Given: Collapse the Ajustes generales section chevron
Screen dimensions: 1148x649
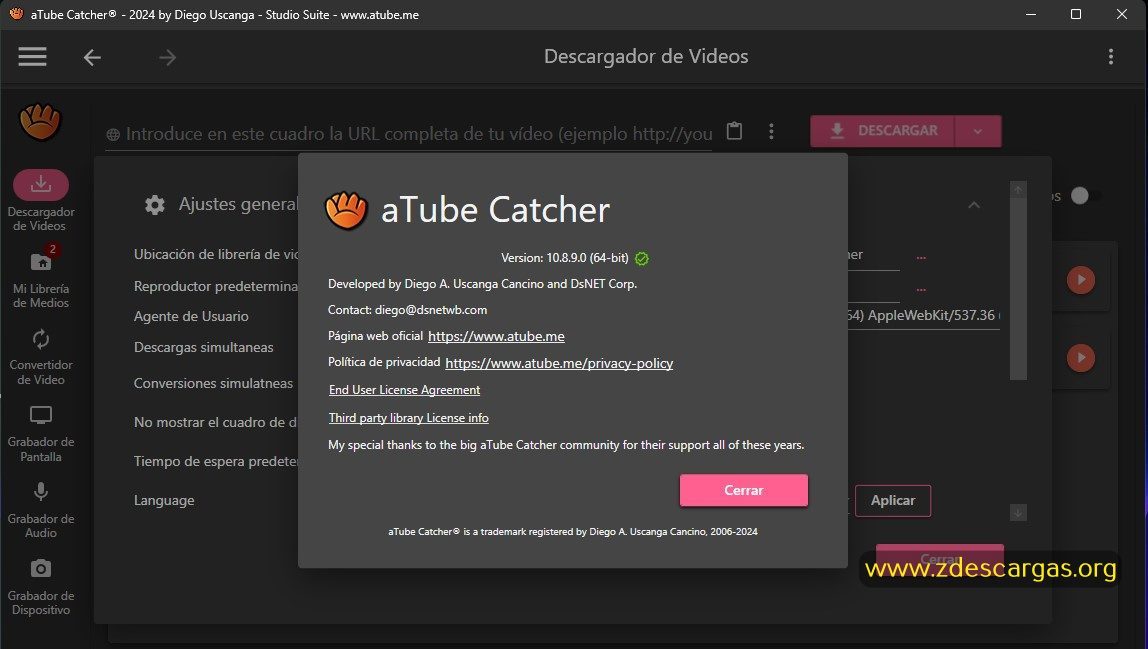Looking at the screenshot, I should tap(974, 205).
